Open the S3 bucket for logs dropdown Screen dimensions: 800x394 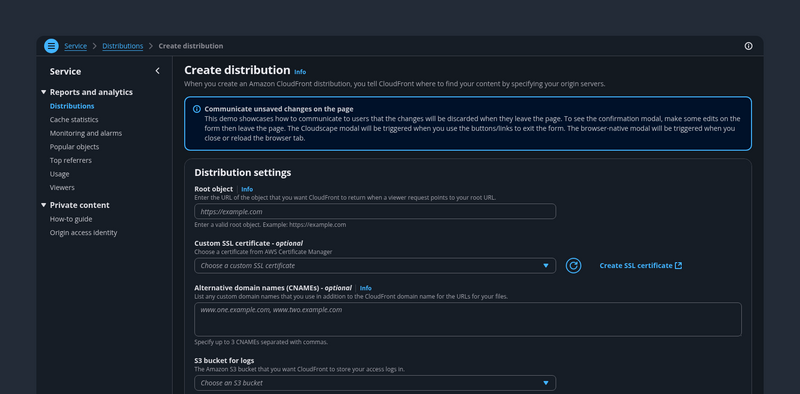(x=375, y=383)
